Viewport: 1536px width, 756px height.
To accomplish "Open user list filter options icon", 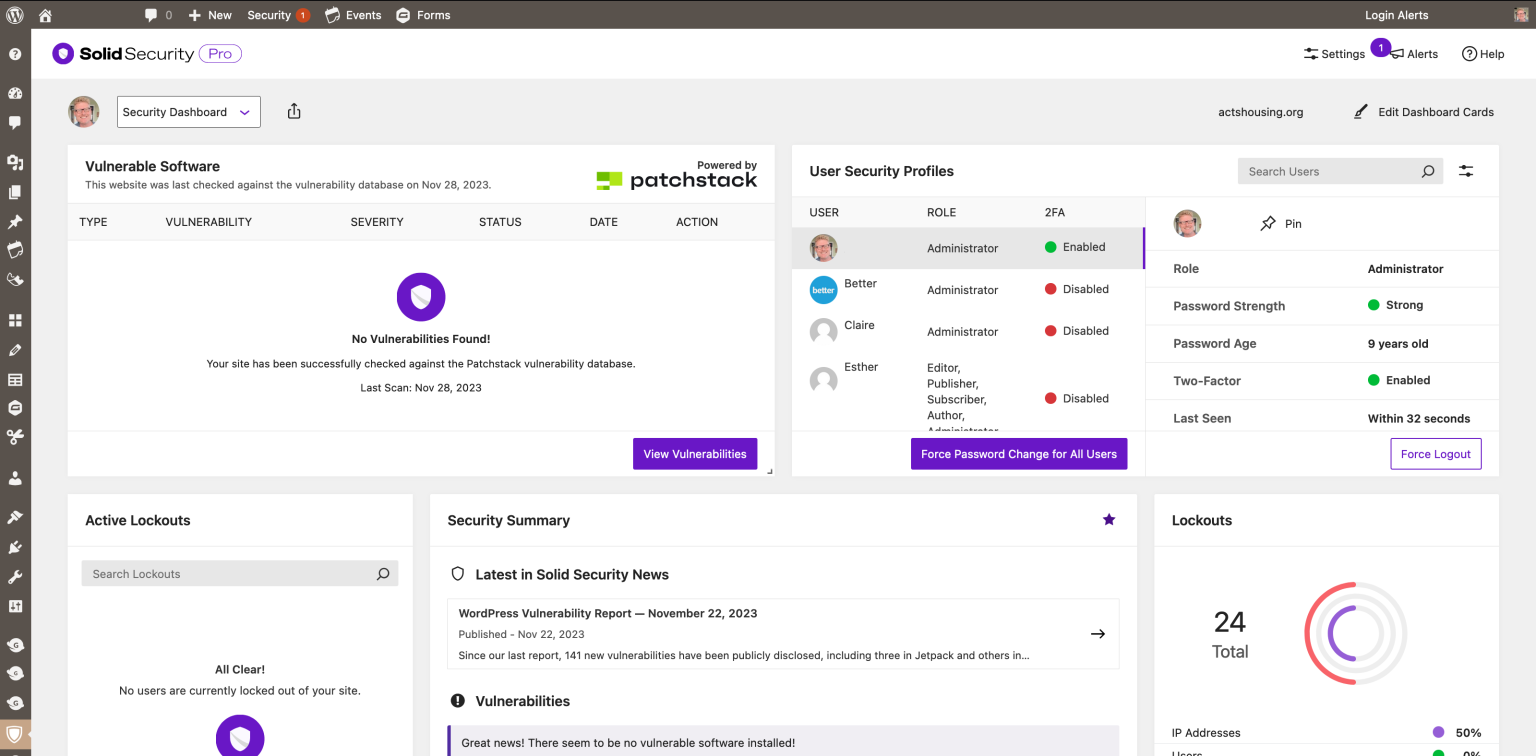I will click(x=1466, y=170).
